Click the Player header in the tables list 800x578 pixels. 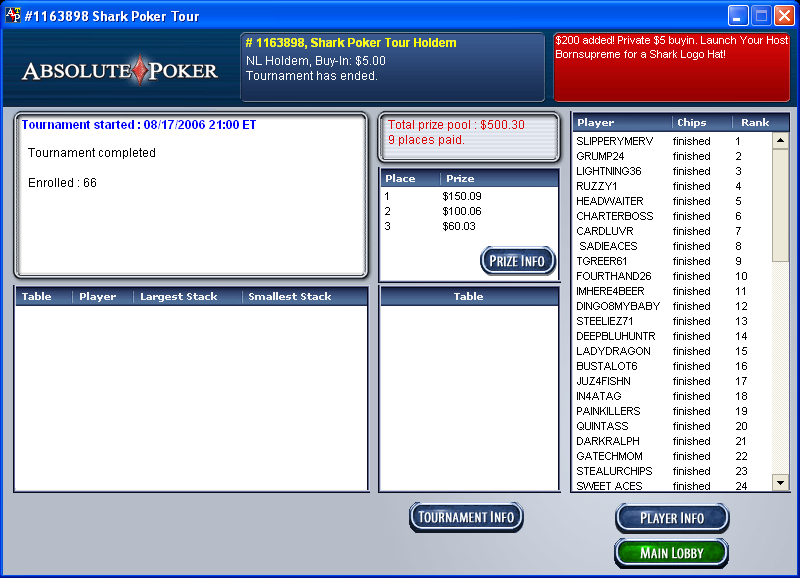(x=103, y=296)
